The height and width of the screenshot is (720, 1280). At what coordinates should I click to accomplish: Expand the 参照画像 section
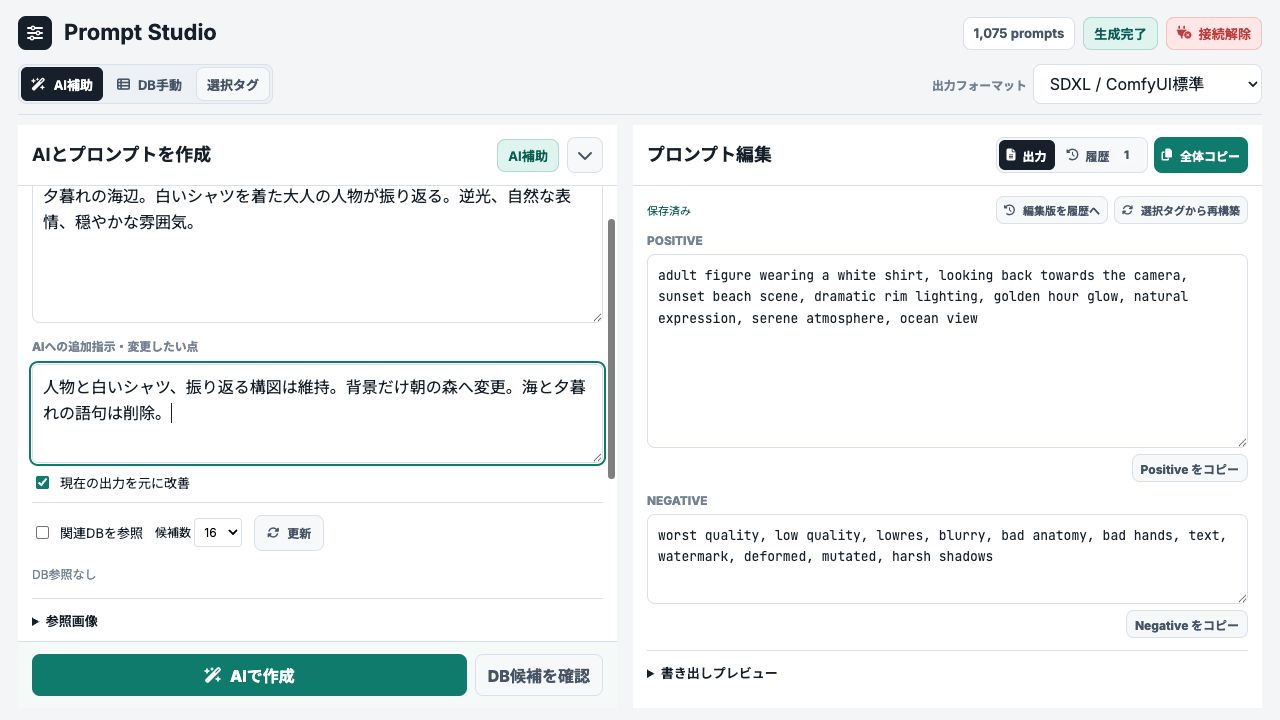[x=65, y=621]
